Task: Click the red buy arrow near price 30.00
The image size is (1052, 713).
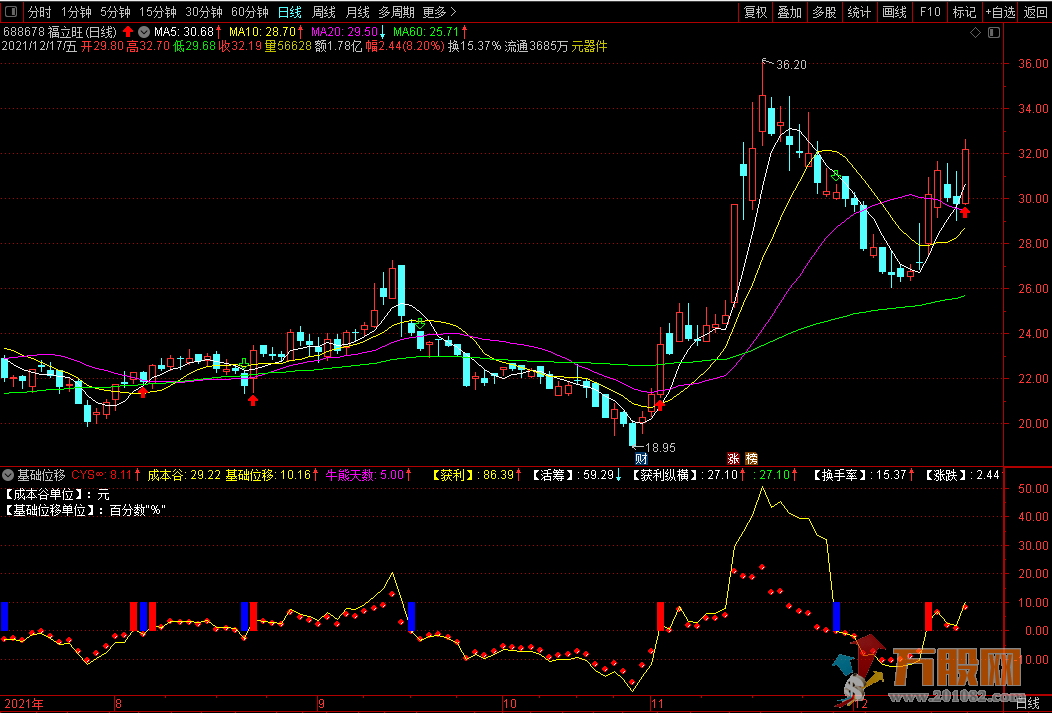Action: (965, 213)
